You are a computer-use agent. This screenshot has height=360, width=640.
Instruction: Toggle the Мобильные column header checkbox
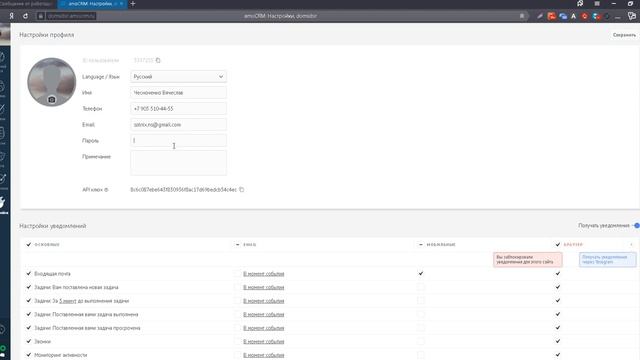[x=421, y=244]
